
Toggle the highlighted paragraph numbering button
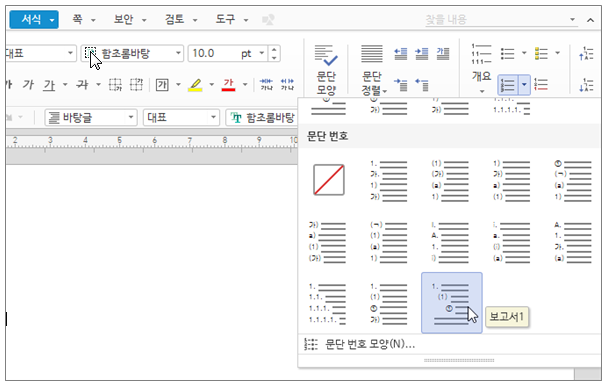[507, 85]
